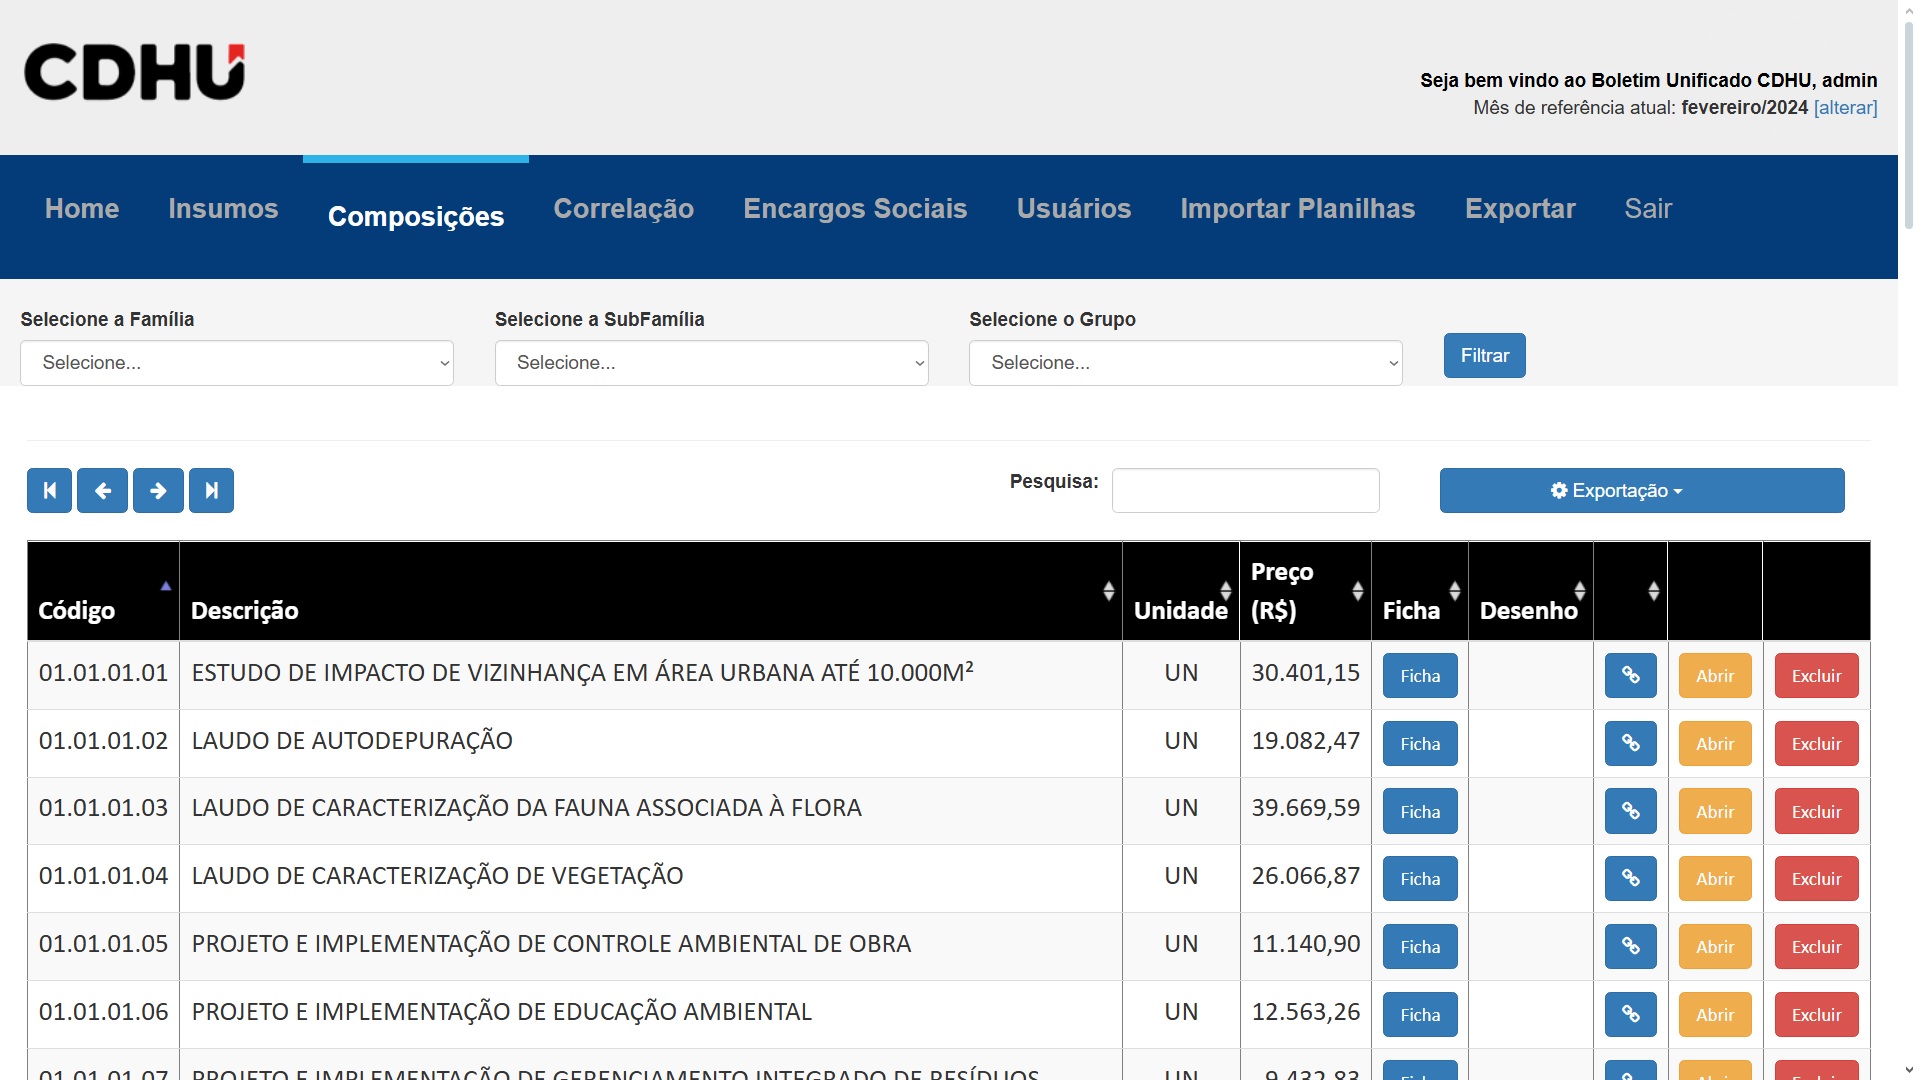Navigate to Encargos Sociais menu

[x=855, y=209]
